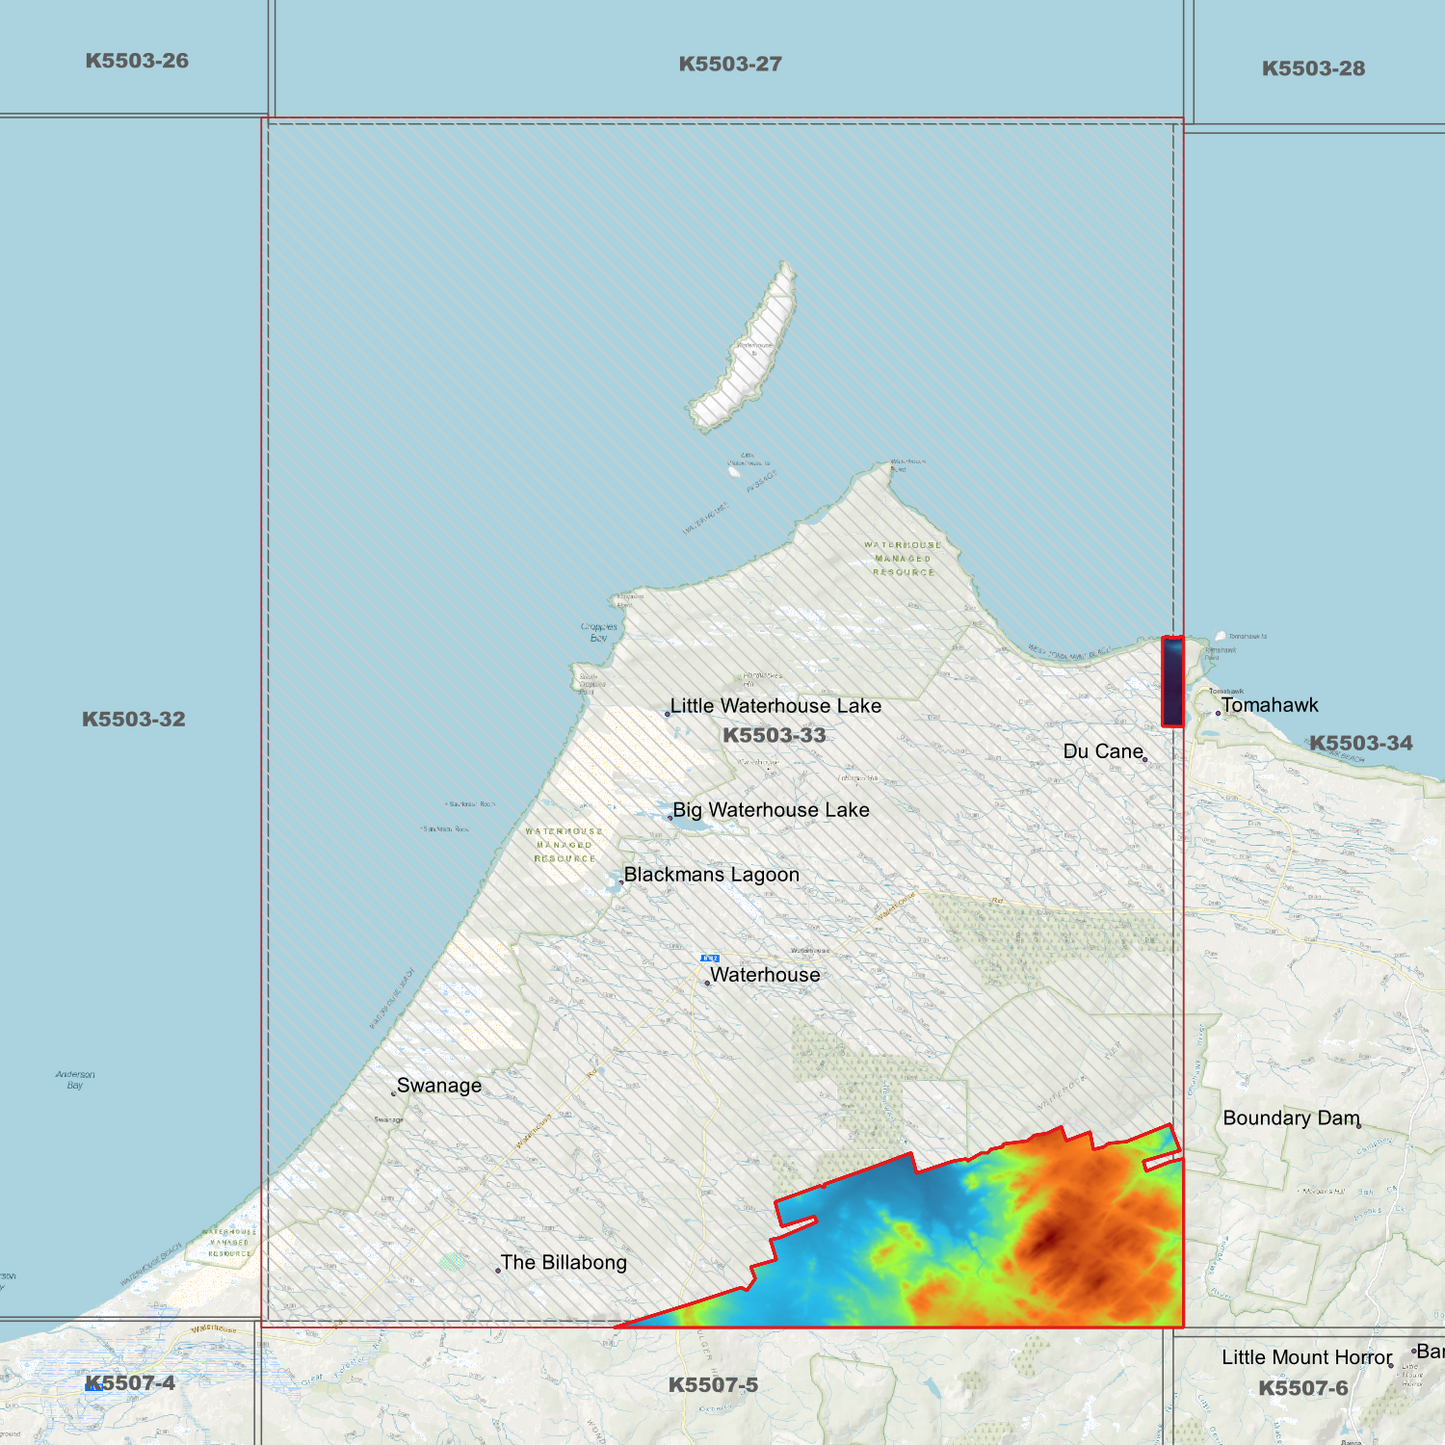Click the K5507-6 map tile label
This screenshot has width=1445, height=1445.
click(1303, 1388)
